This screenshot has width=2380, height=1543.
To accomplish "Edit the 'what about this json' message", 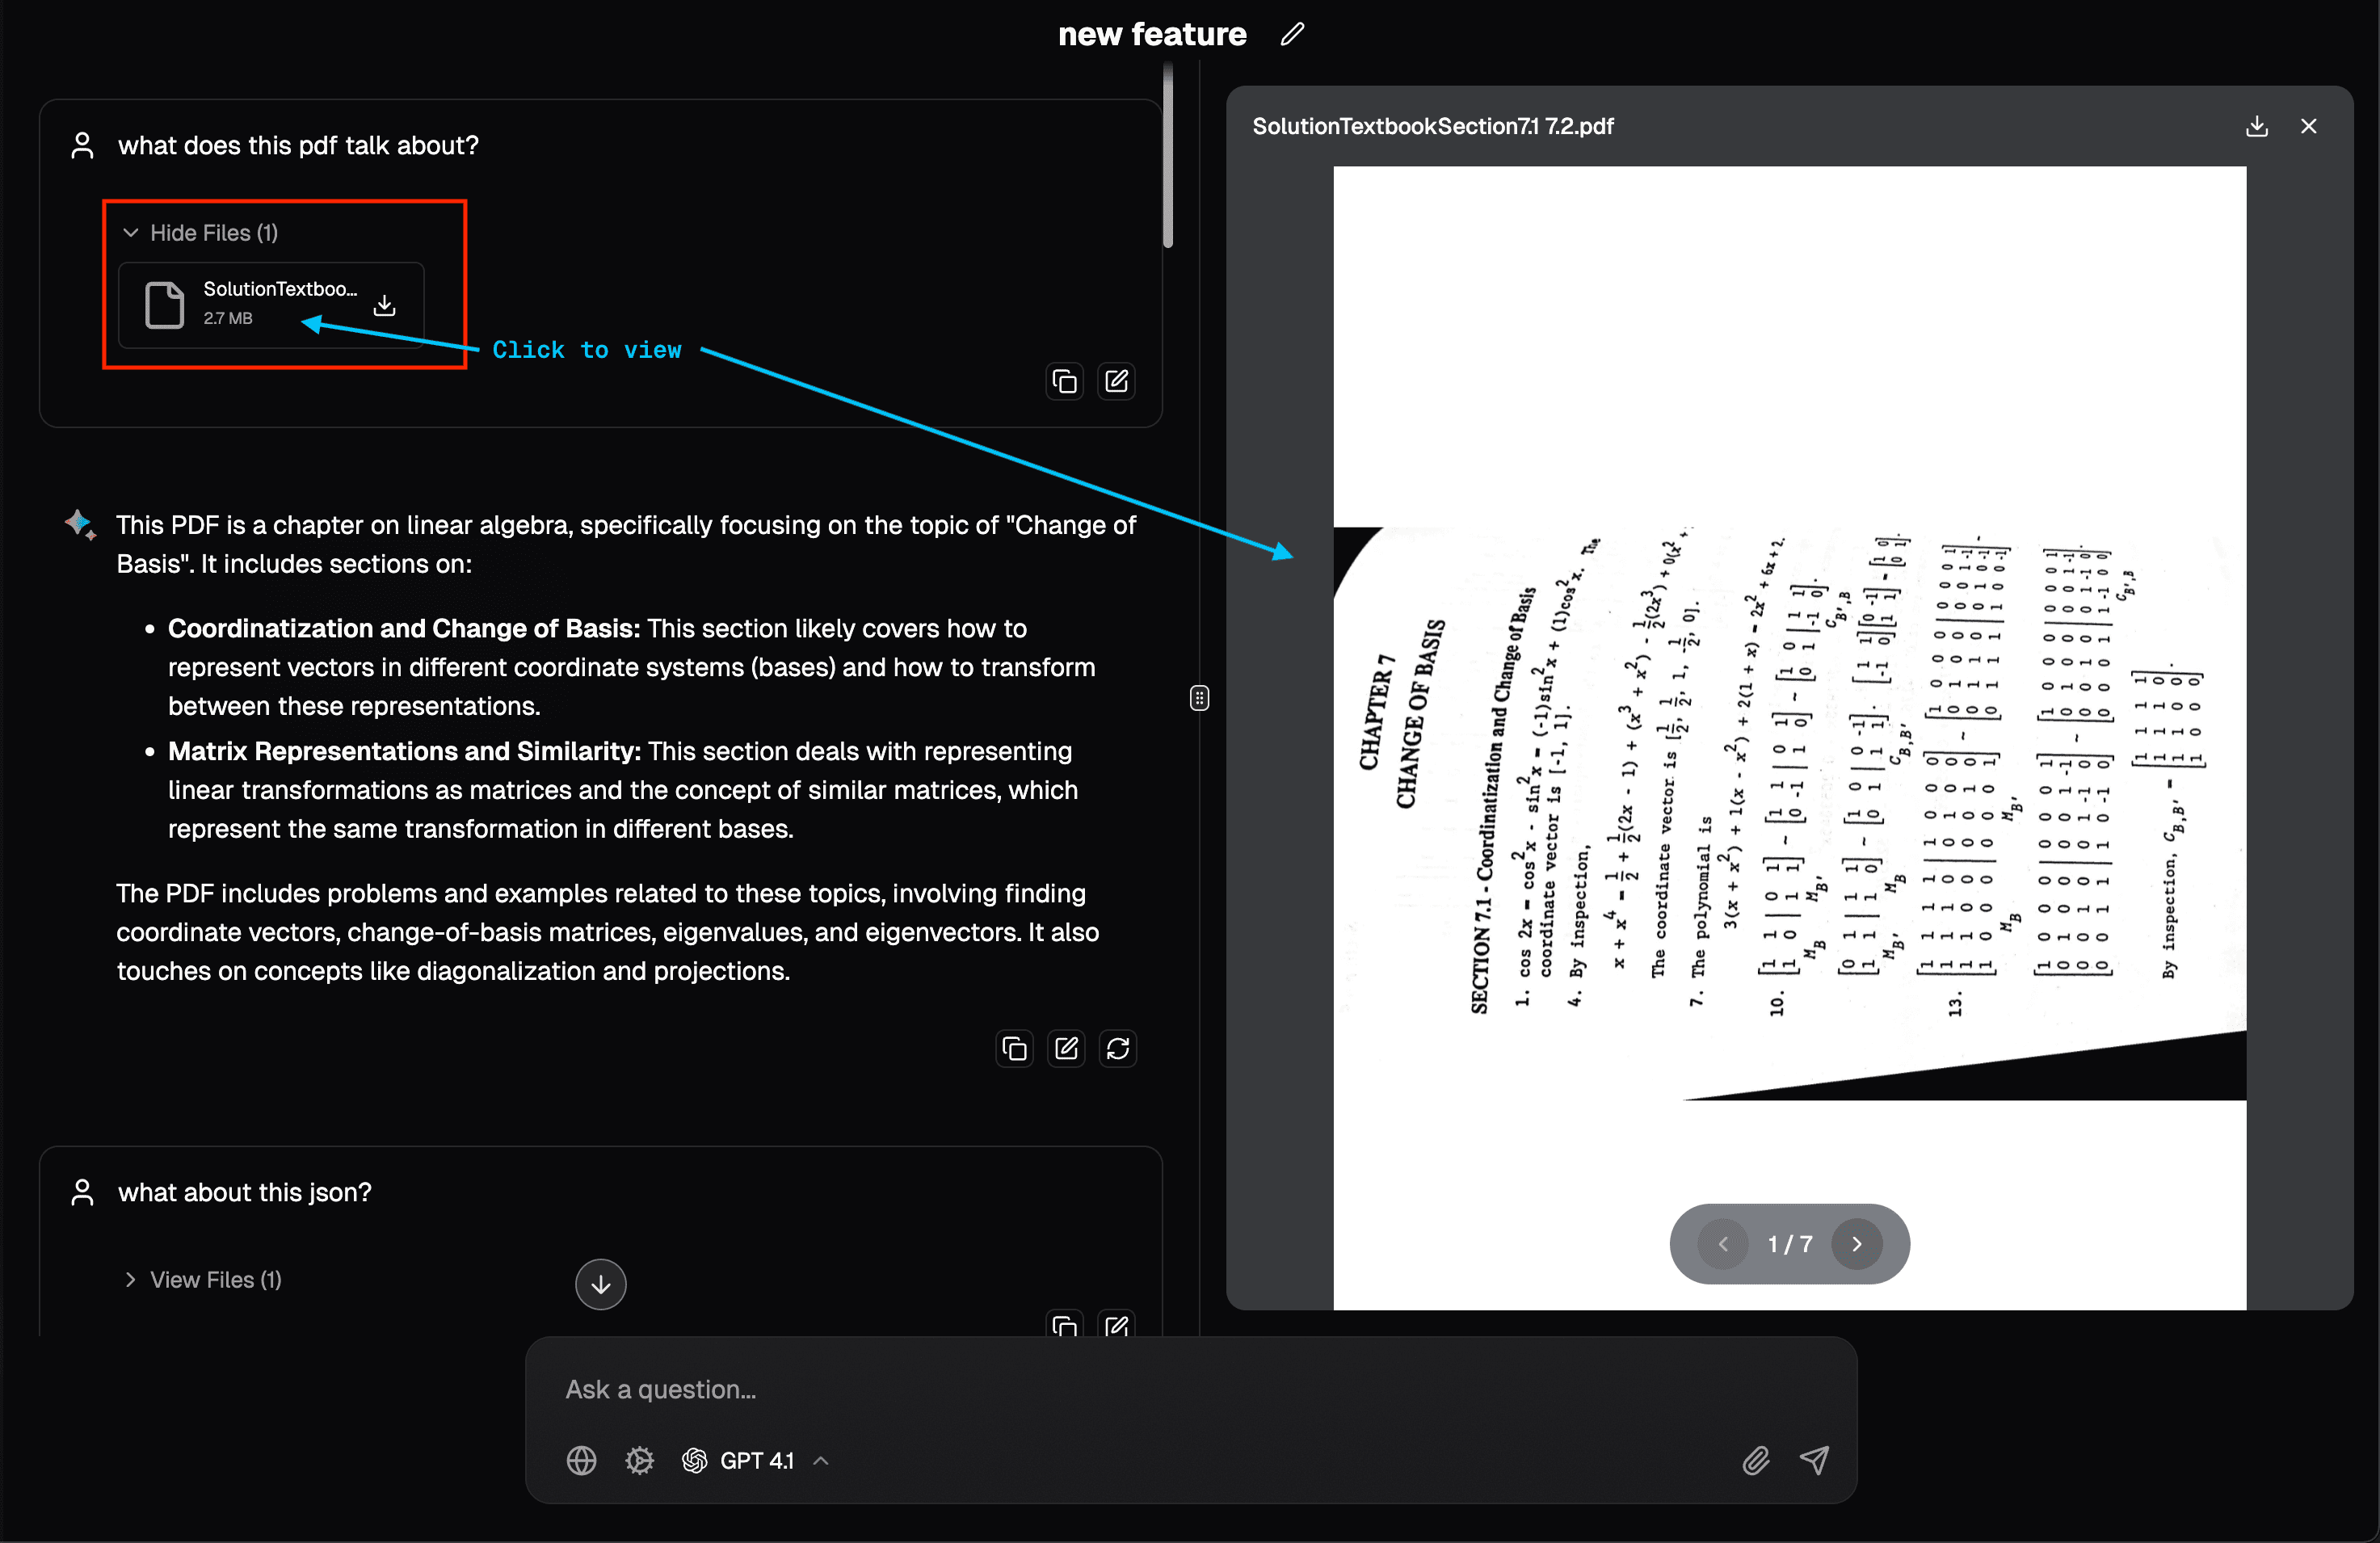I will (x=1117, y=1326).
